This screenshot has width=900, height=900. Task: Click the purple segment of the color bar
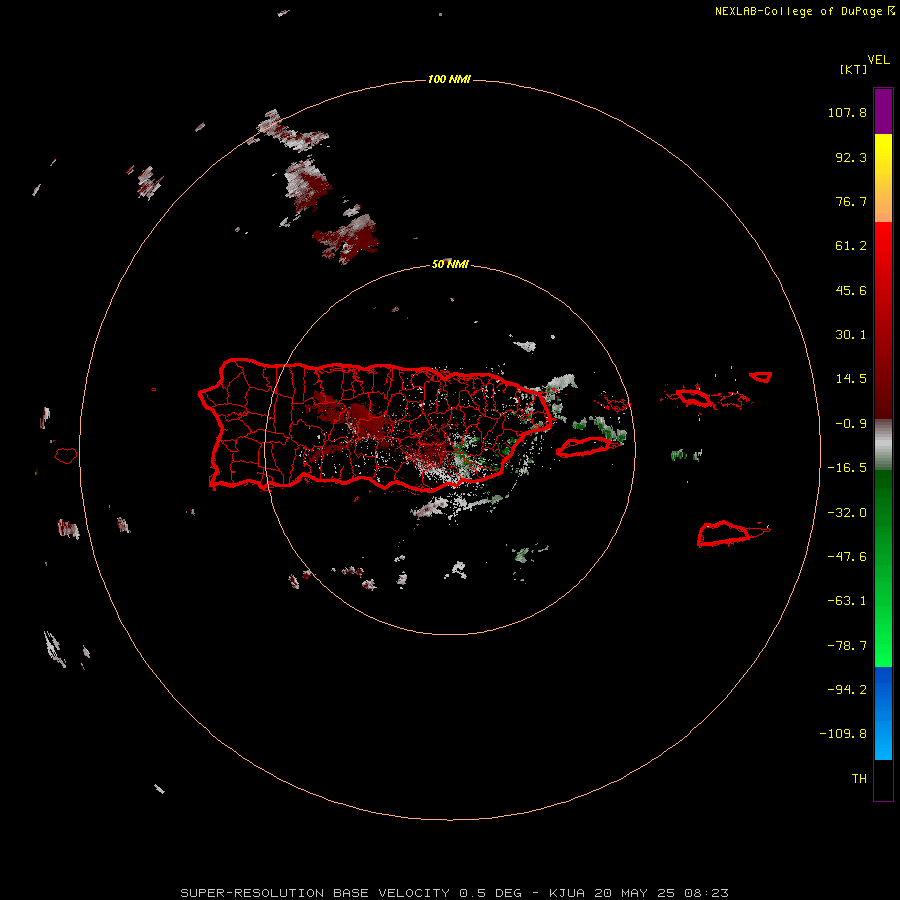coord(883,111)
